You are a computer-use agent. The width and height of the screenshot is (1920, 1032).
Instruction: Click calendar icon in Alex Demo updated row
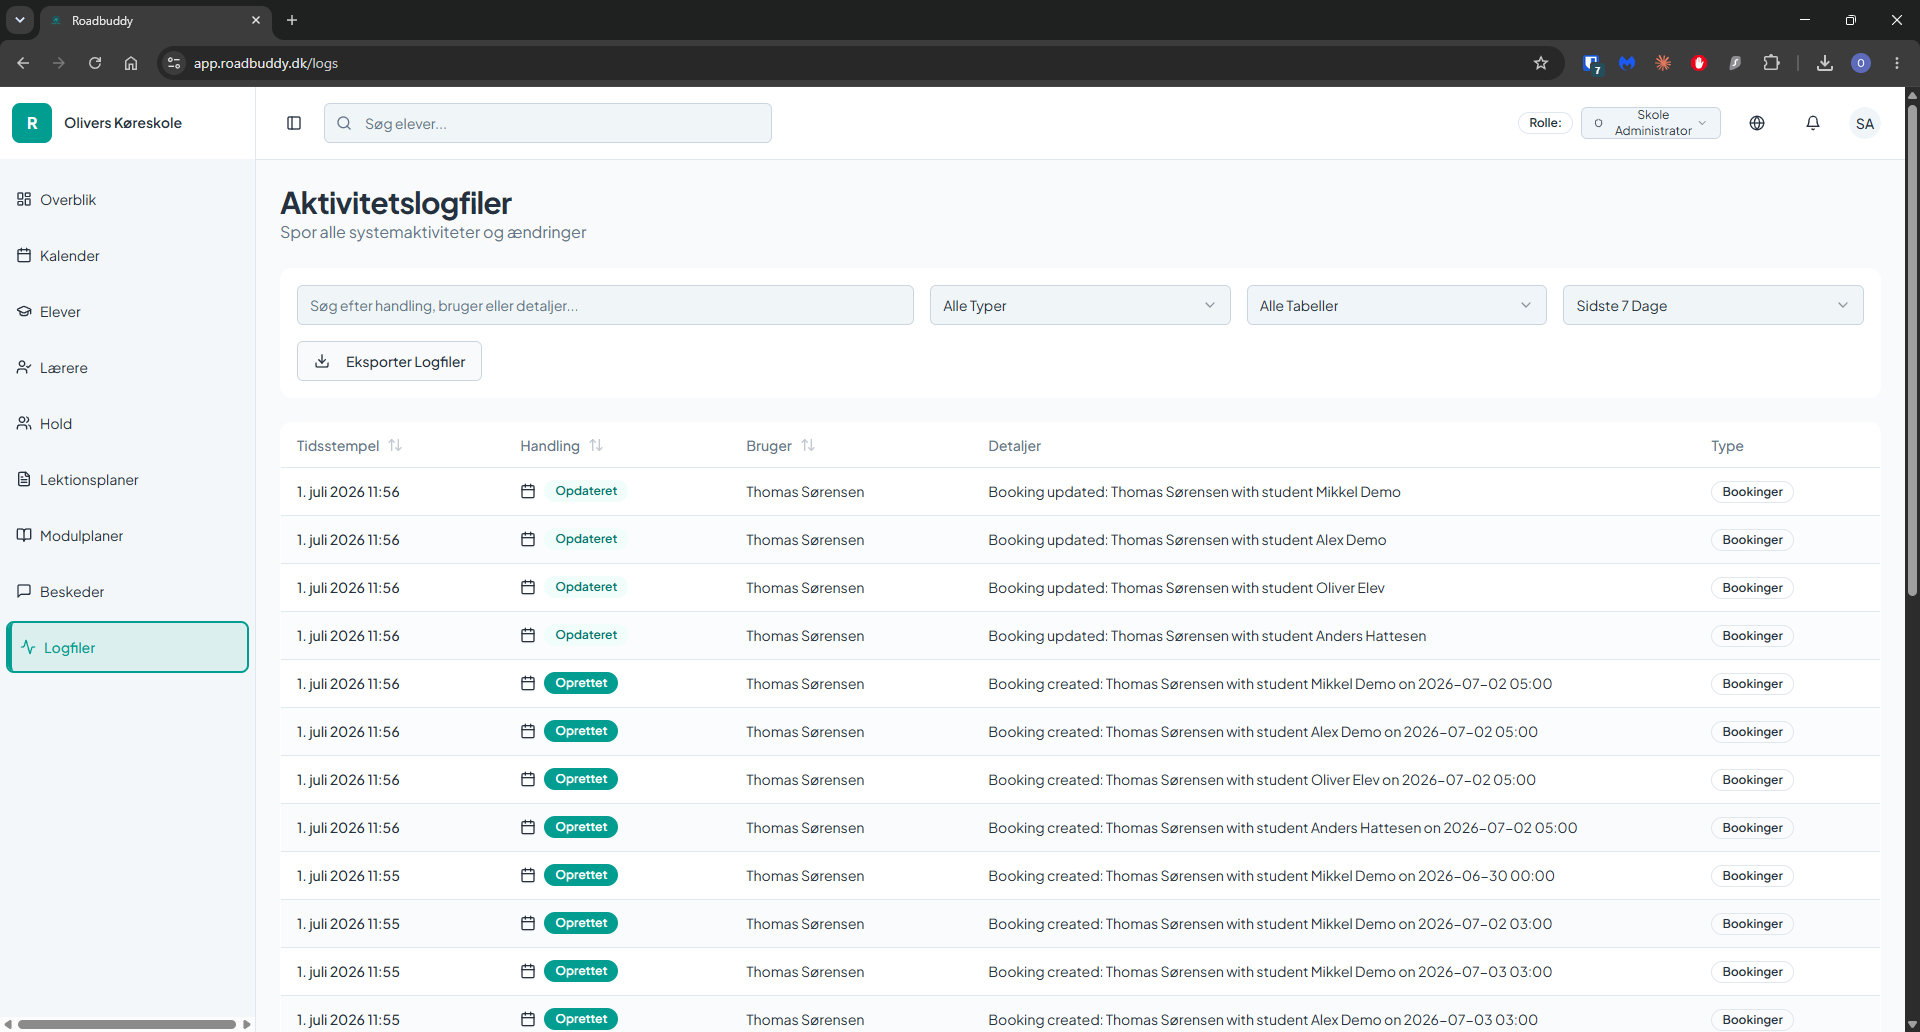pyautogui.click(x=528, y=539)
